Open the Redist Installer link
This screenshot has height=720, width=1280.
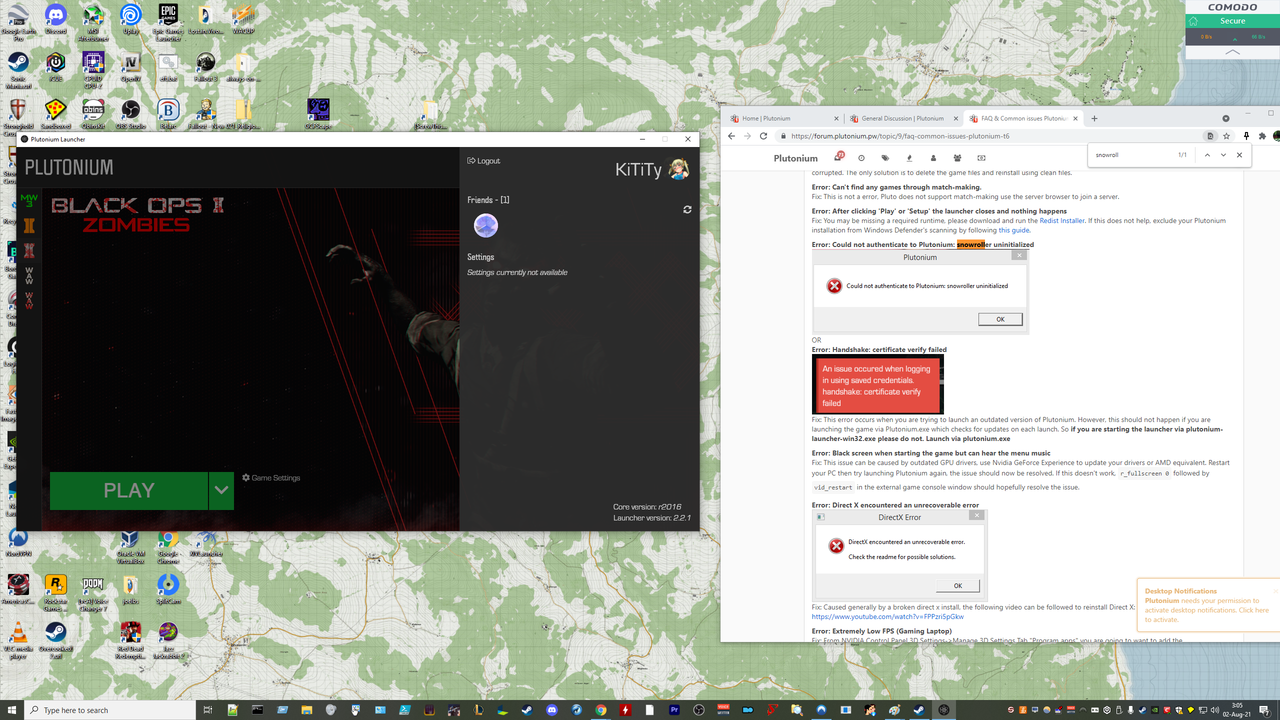[1063, 220]
